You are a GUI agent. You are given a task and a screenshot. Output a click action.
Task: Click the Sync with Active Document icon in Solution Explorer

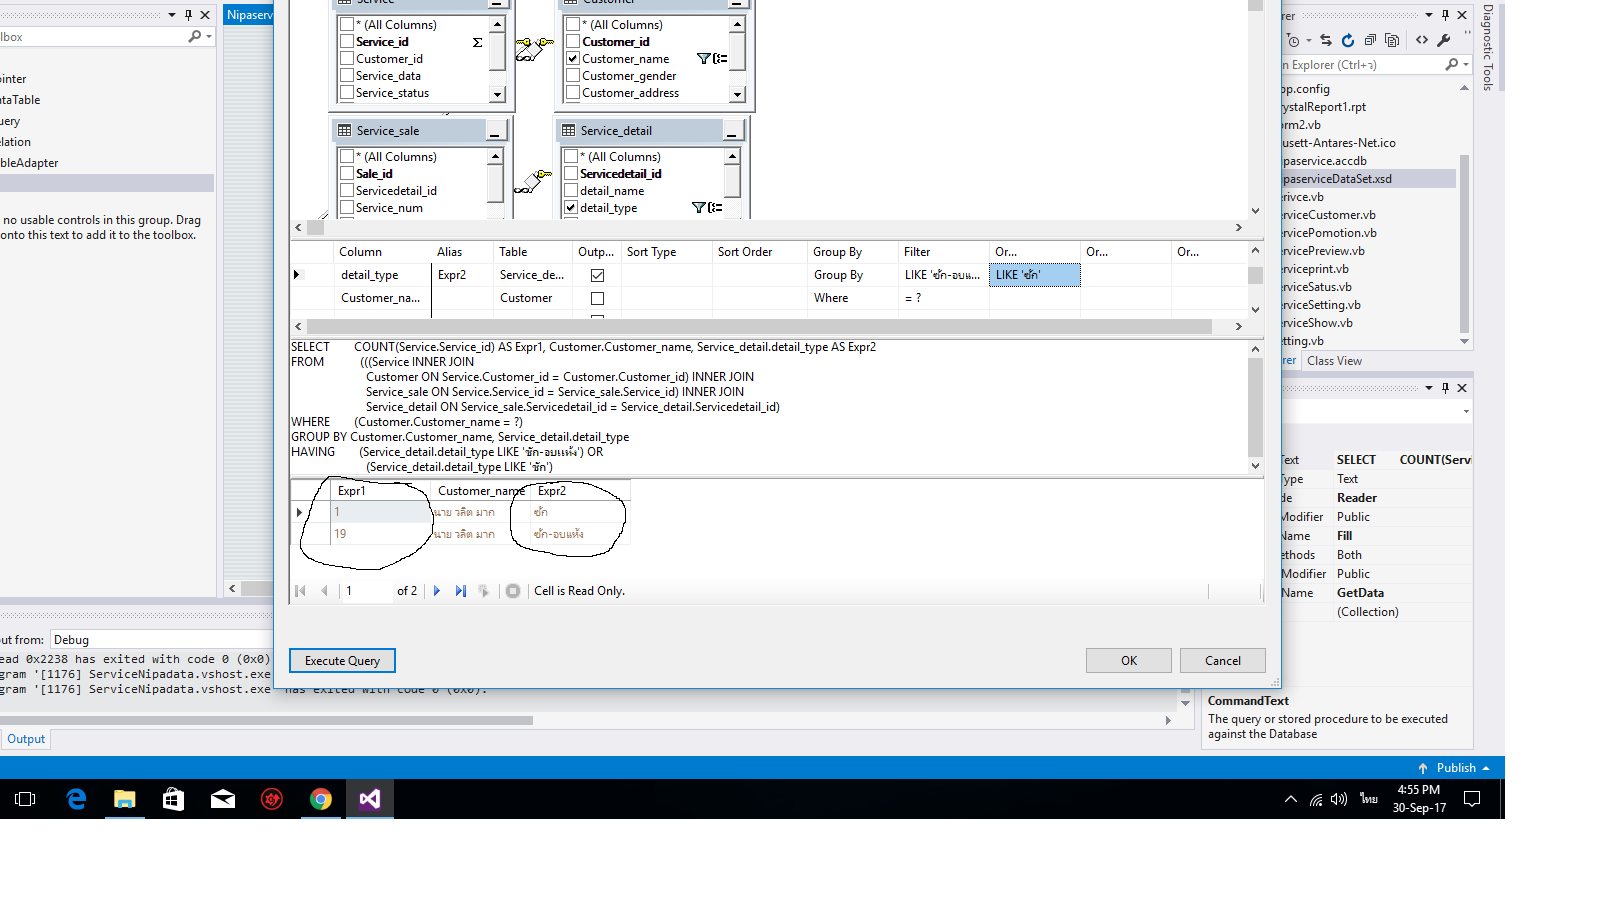click(x=1326, y=40)
